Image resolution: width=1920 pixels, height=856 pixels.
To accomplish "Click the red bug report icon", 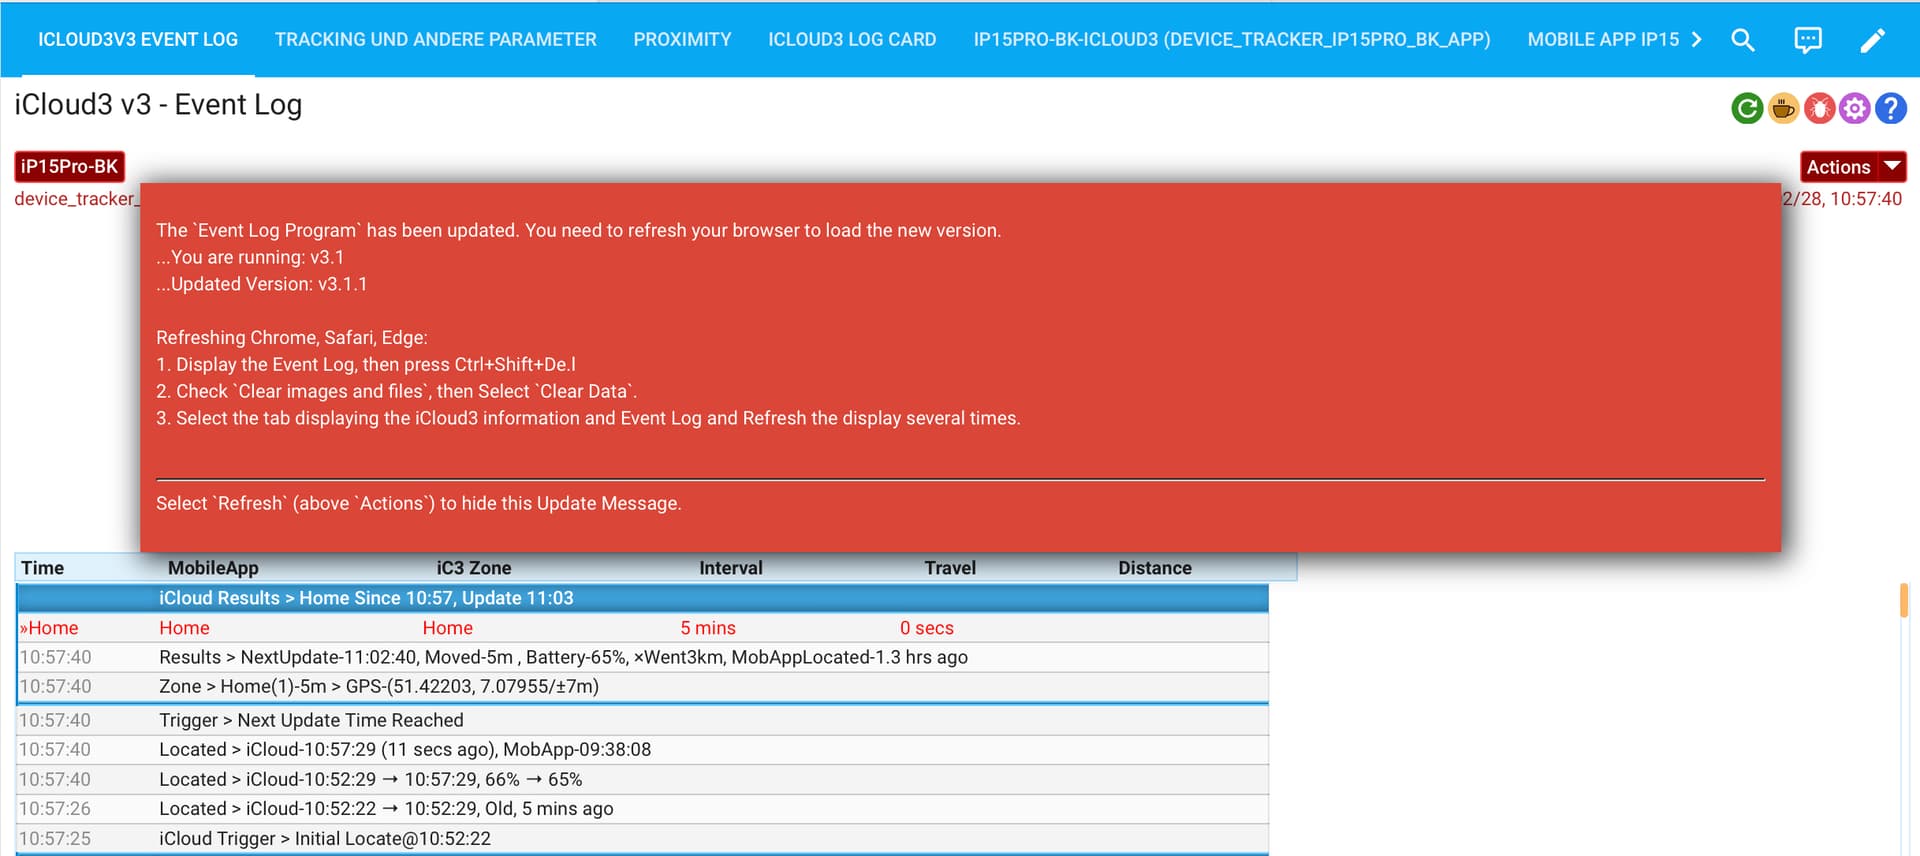I will tap(1819, 108).
